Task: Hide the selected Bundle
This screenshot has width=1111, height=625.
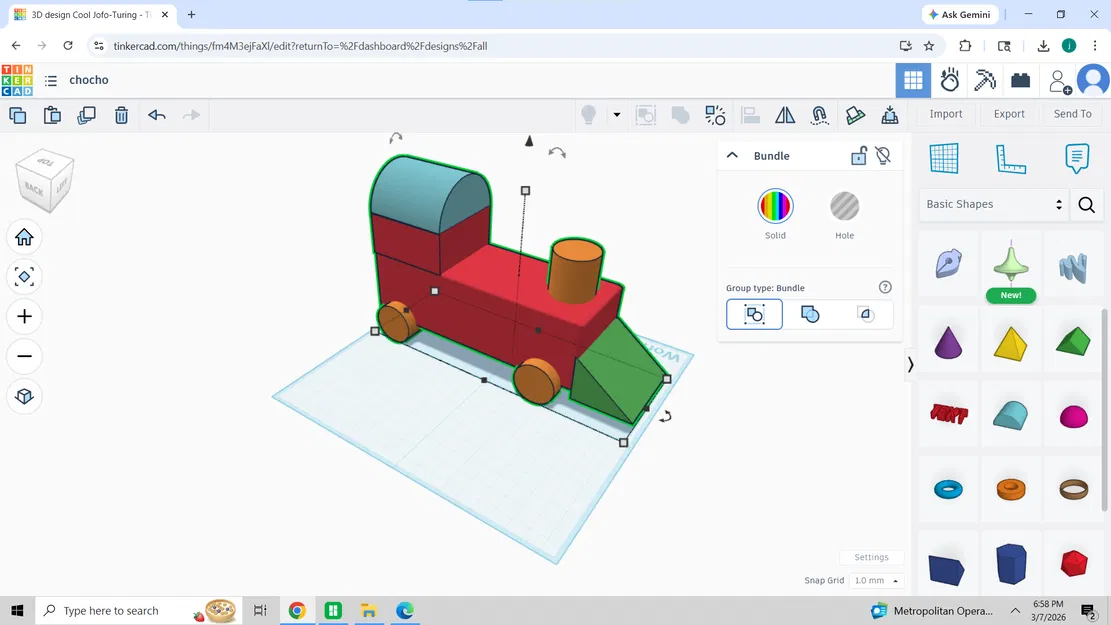Action: point(883,156)
